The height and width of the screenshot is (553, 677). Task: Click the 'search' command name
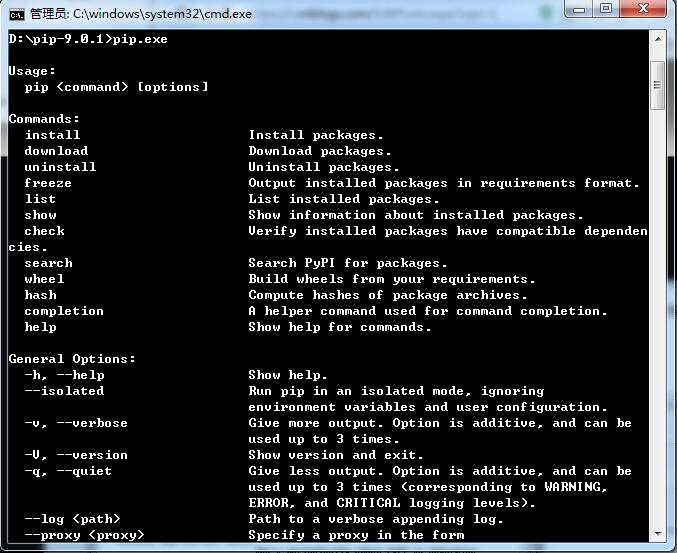pos(48,263)
